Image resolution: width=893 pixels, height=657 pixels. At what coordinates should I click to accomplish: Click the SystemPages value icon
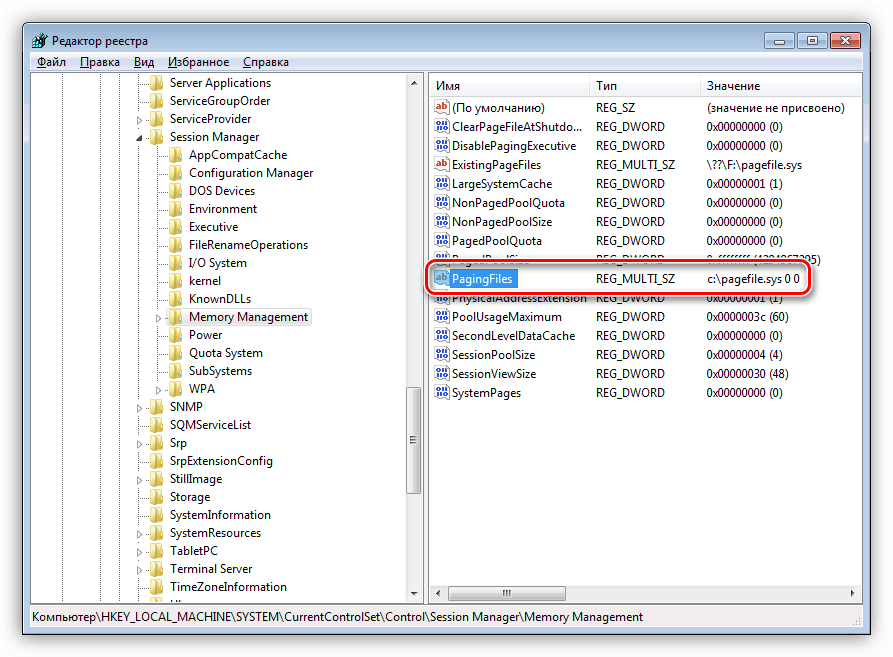click(441, 392)
